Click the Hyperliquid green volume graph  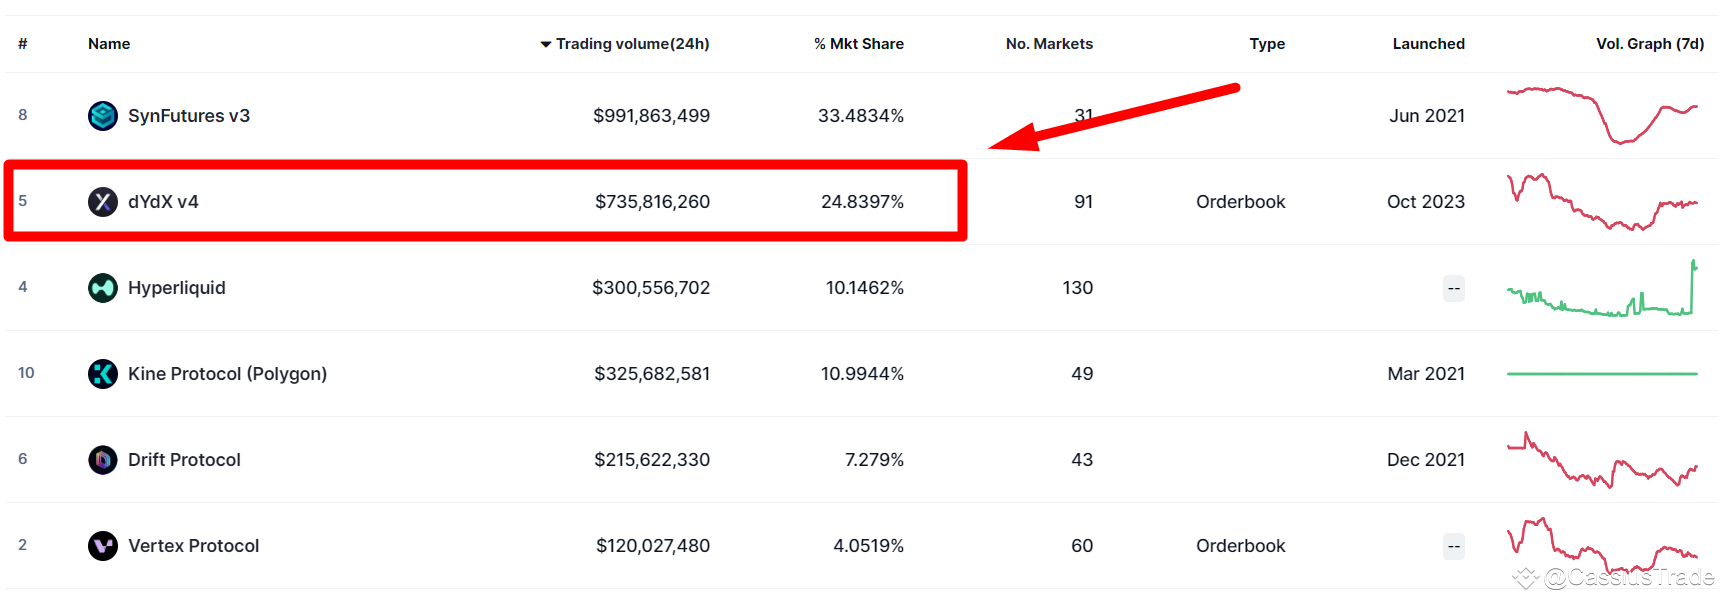click(1602, 292)
